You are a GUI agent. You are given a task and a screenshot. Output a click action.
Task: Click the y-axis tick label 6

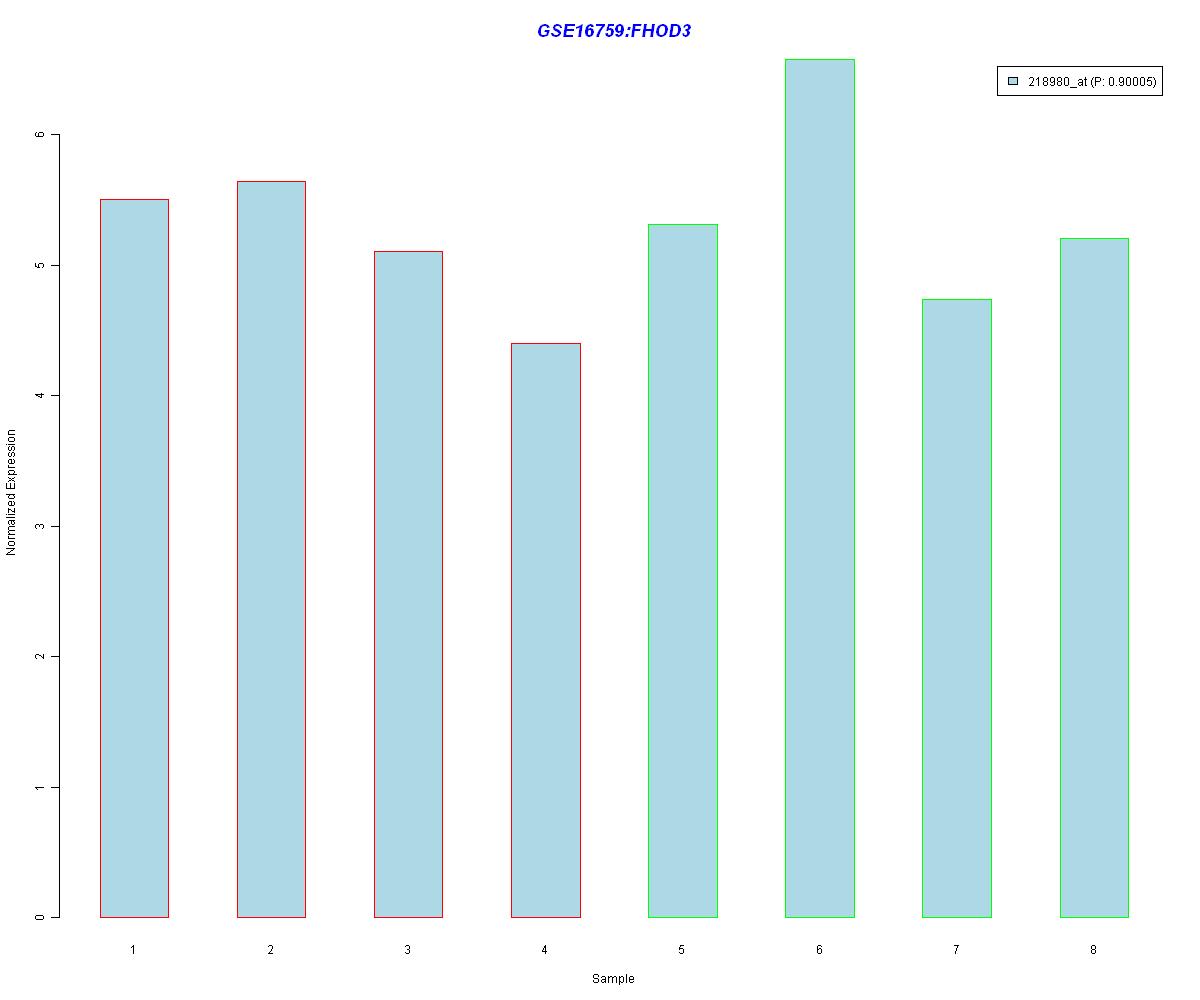[x=41, y=135]
